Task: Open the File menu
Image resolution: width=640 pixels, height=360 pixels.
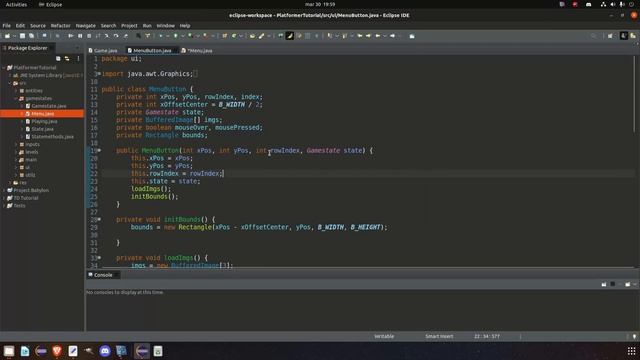Action: (7, 25)
